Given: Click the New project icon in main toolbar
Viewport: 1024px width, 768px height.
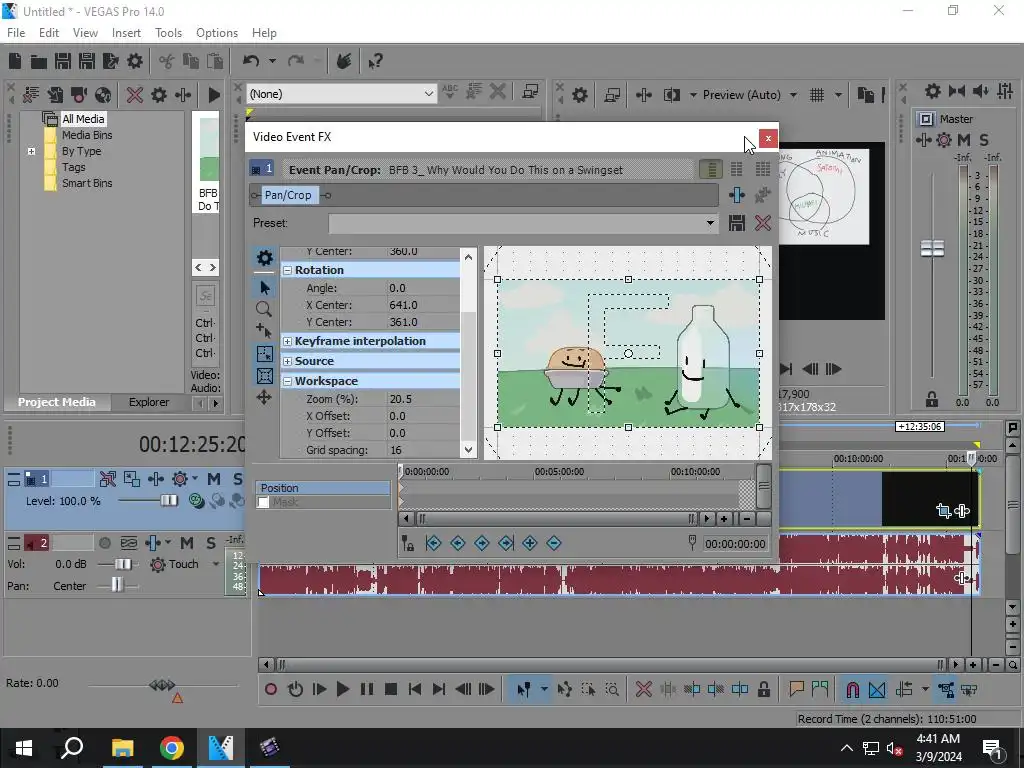Looking at the screenshot, I should pyautogui.click(x=15, y=61).
